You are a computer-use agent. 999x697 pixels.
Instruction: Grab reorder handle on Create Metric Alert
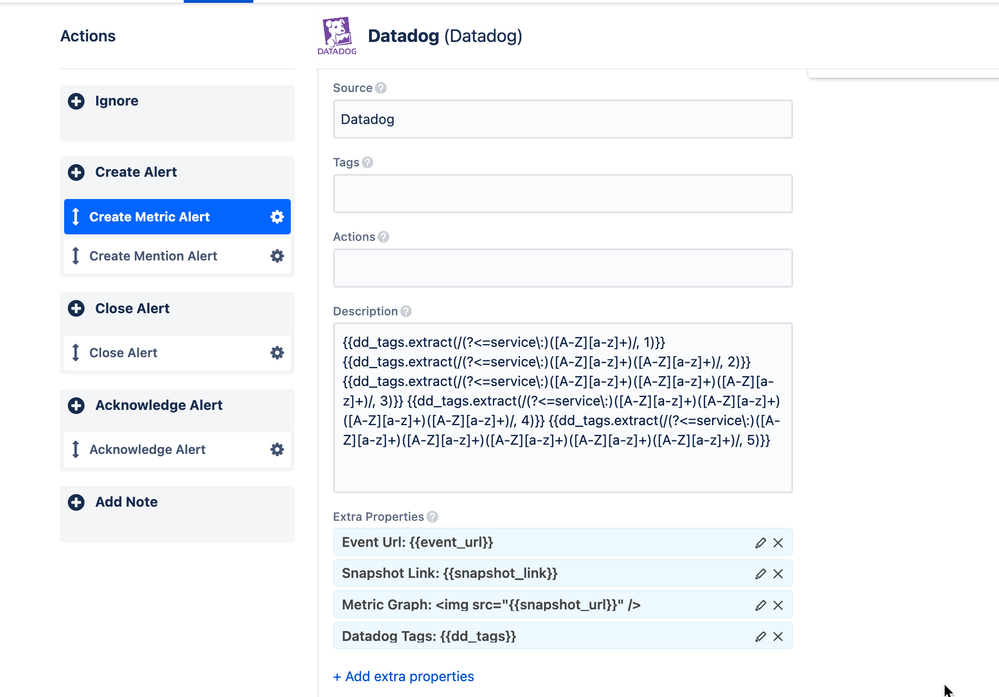coord(76,217)
